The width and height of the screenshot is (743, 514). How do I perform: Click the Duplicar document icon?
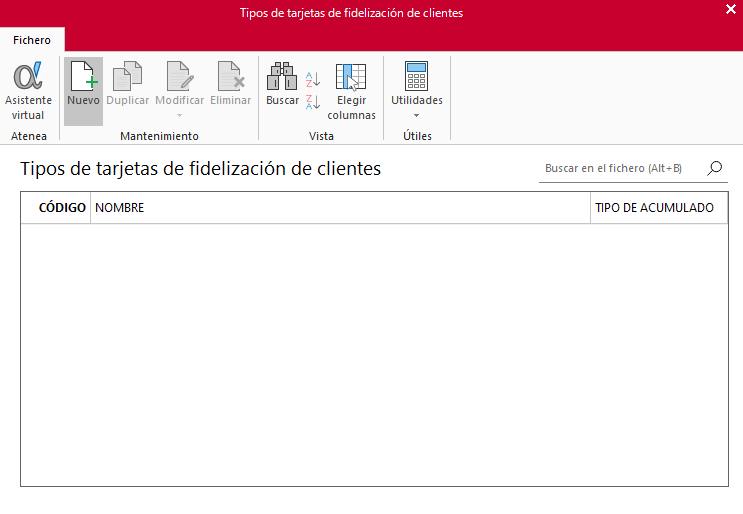127,76
